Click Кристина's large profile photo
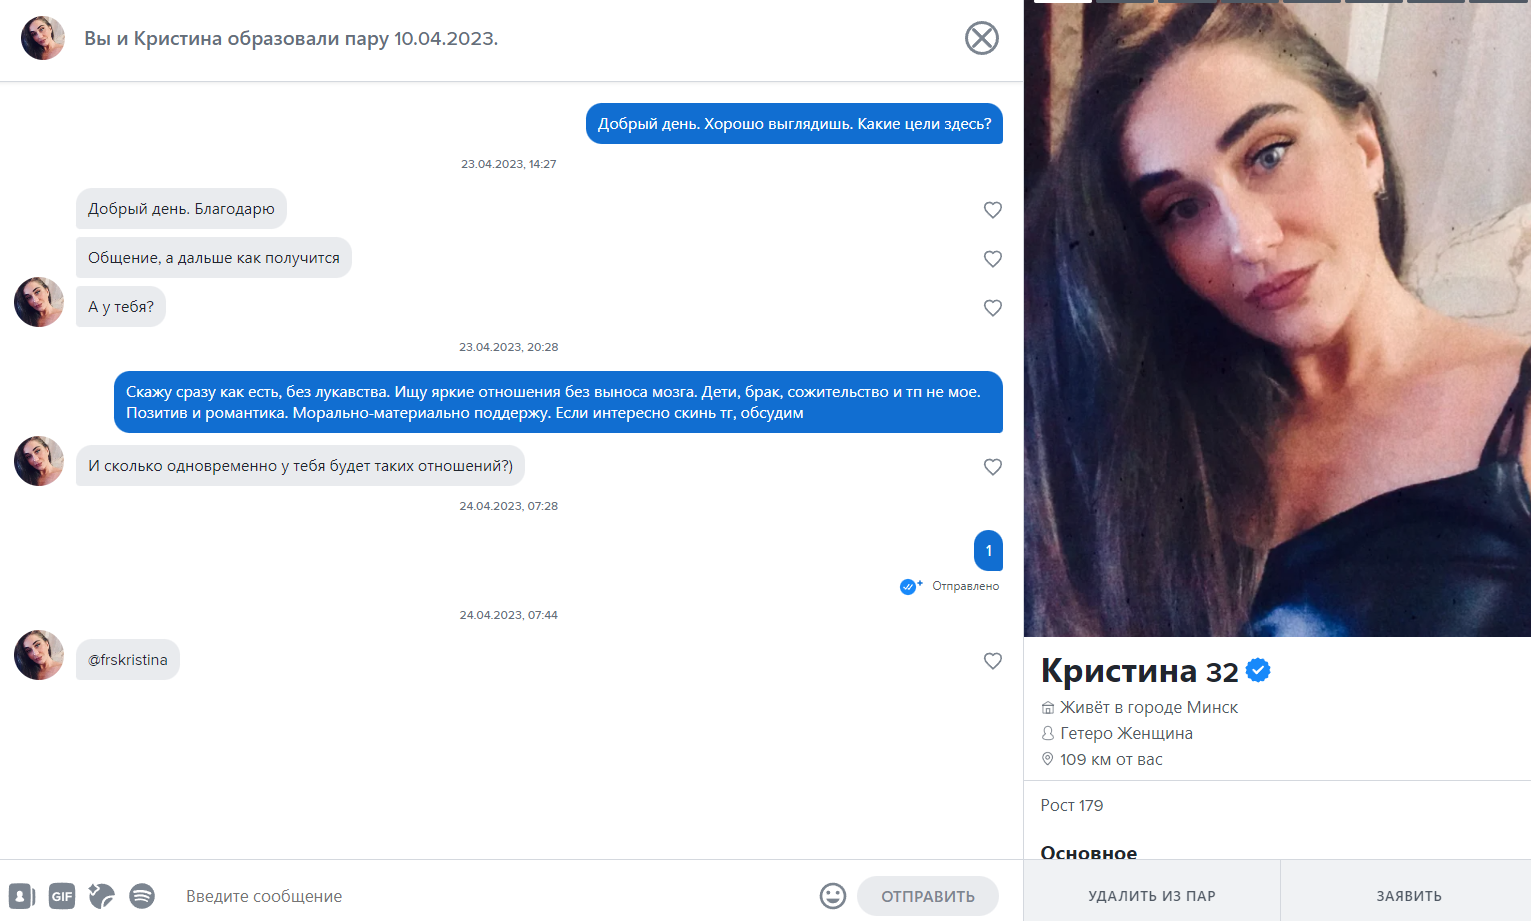Screen dimensions: 1531x921 point(1277,320)
